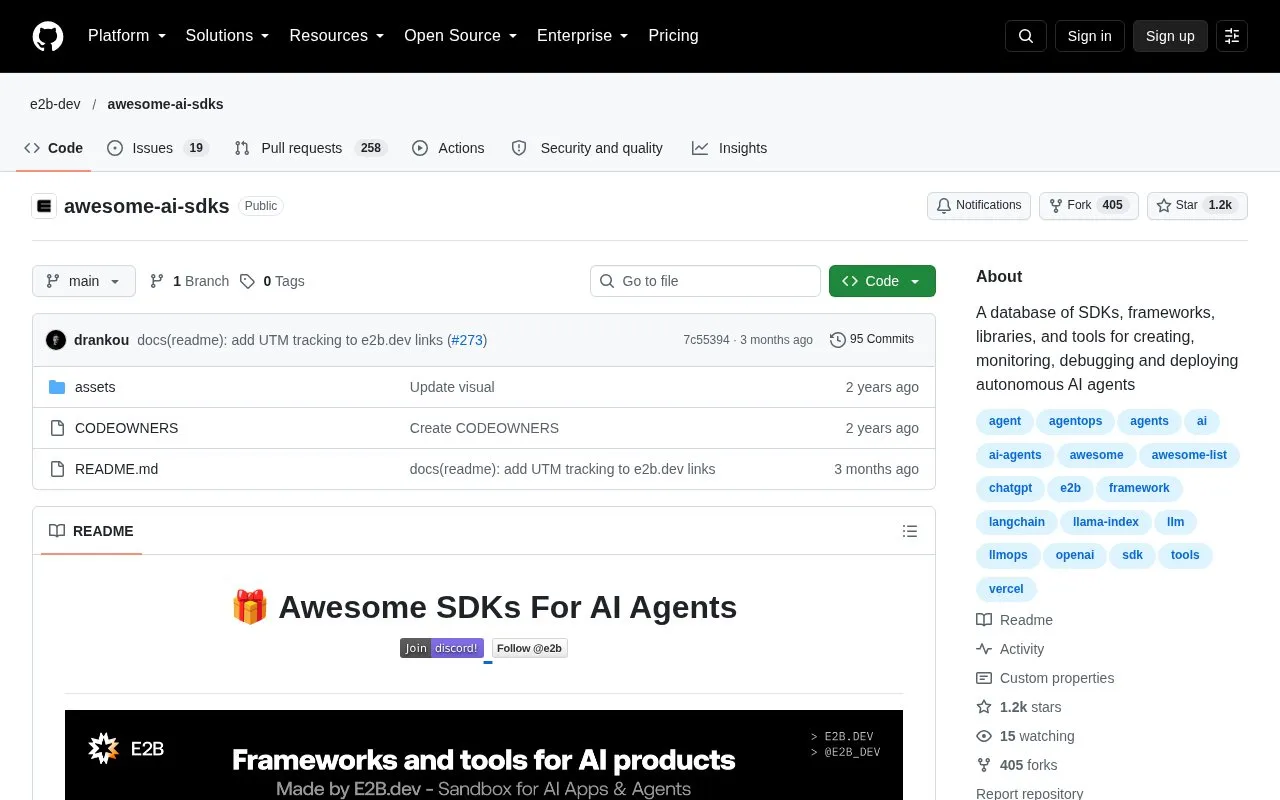
Task: Open the Pricing link
Action: (x=673, y=36)
